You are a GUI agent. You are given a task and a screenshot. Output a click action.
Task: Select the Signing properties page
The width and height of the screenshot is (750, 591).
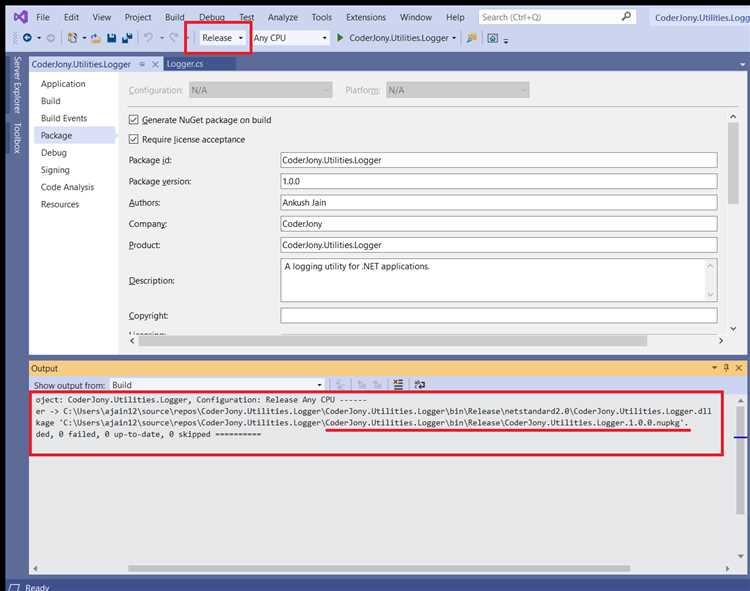(x=55, y=170)
